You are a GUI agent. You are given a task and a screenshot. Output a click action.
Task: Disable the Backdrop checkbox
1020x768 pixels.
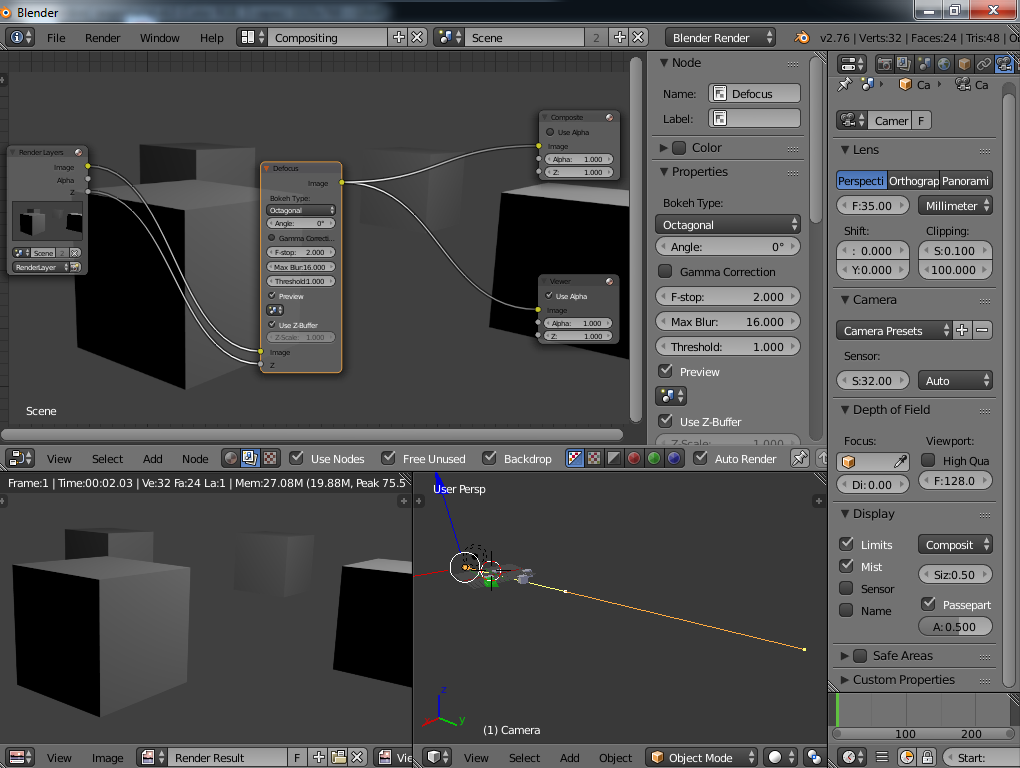click(x=489, y=458)
